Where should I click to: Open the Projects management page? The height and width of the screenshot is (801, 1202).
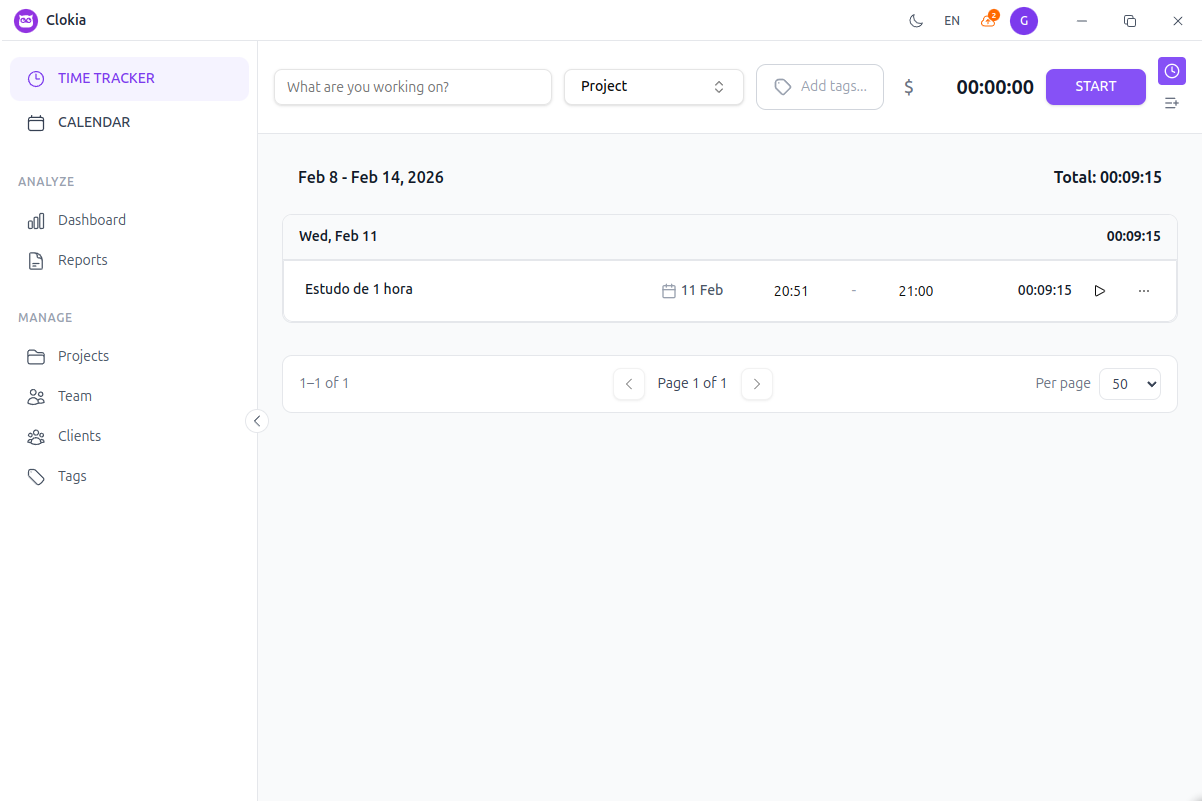pyautogui.click(x=85, y=356)
